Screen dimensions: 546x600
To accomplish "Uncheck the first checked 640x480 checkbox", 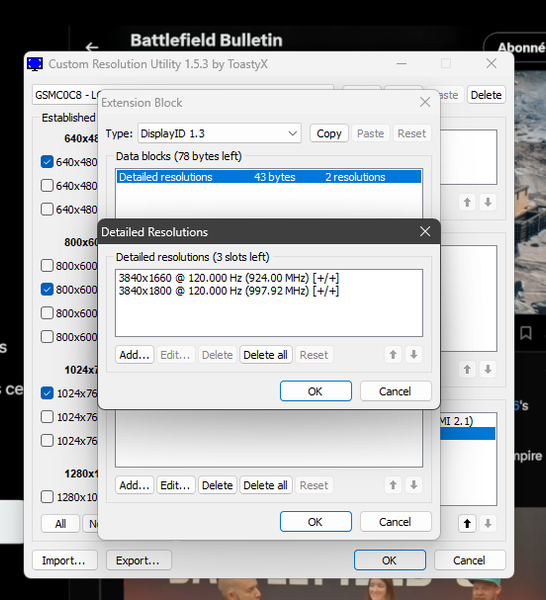I will tap(47, 162).
